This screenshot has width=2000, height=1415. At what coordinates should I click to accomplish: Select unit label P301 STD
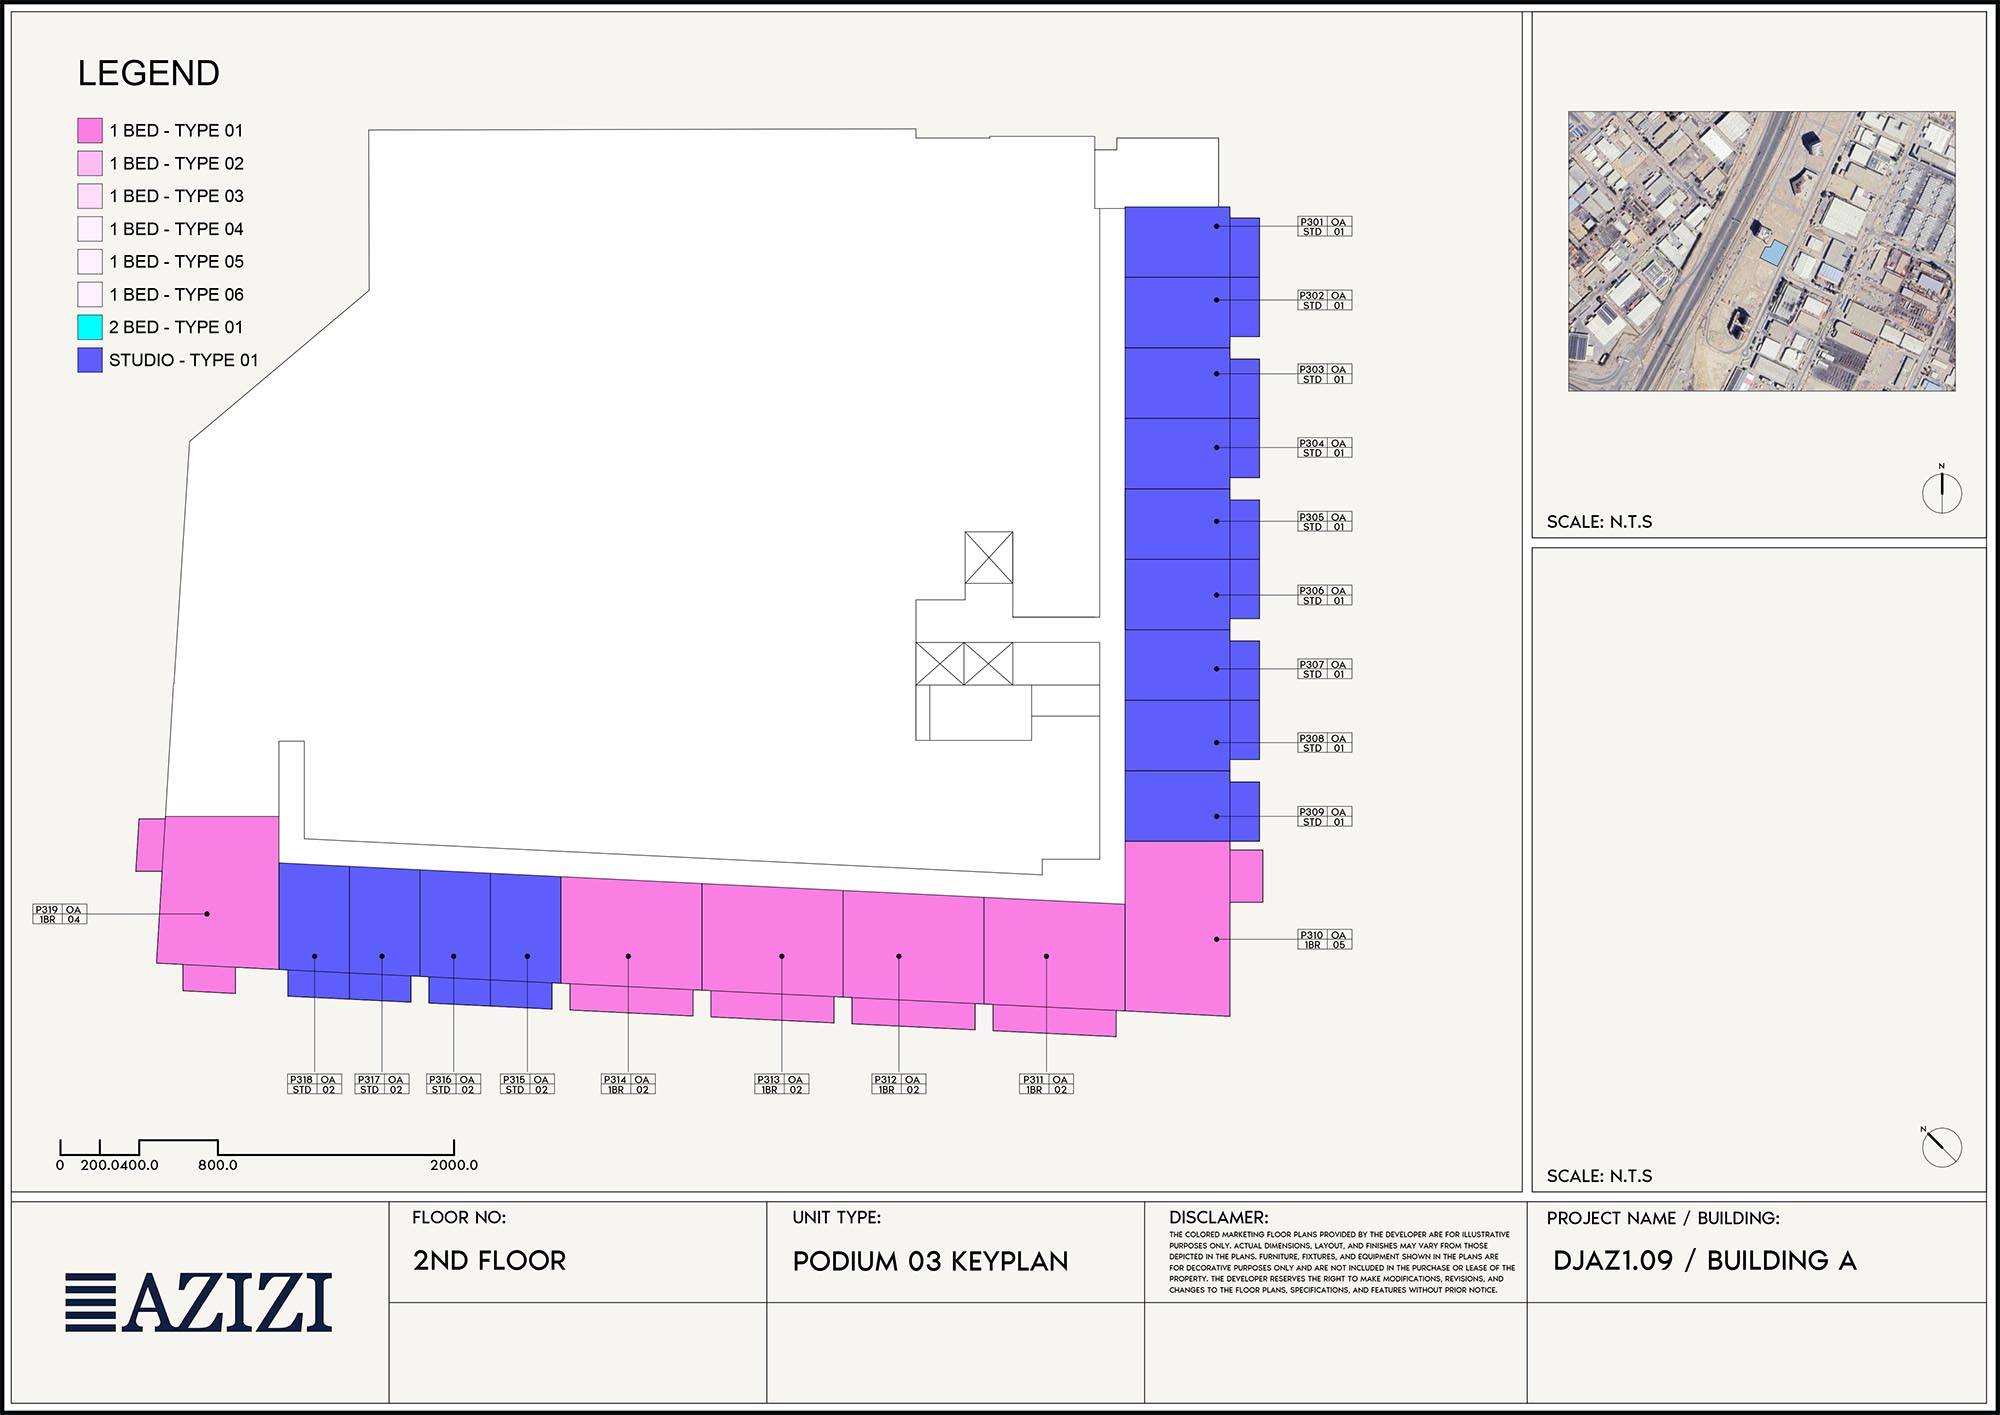click(1324, 227)
